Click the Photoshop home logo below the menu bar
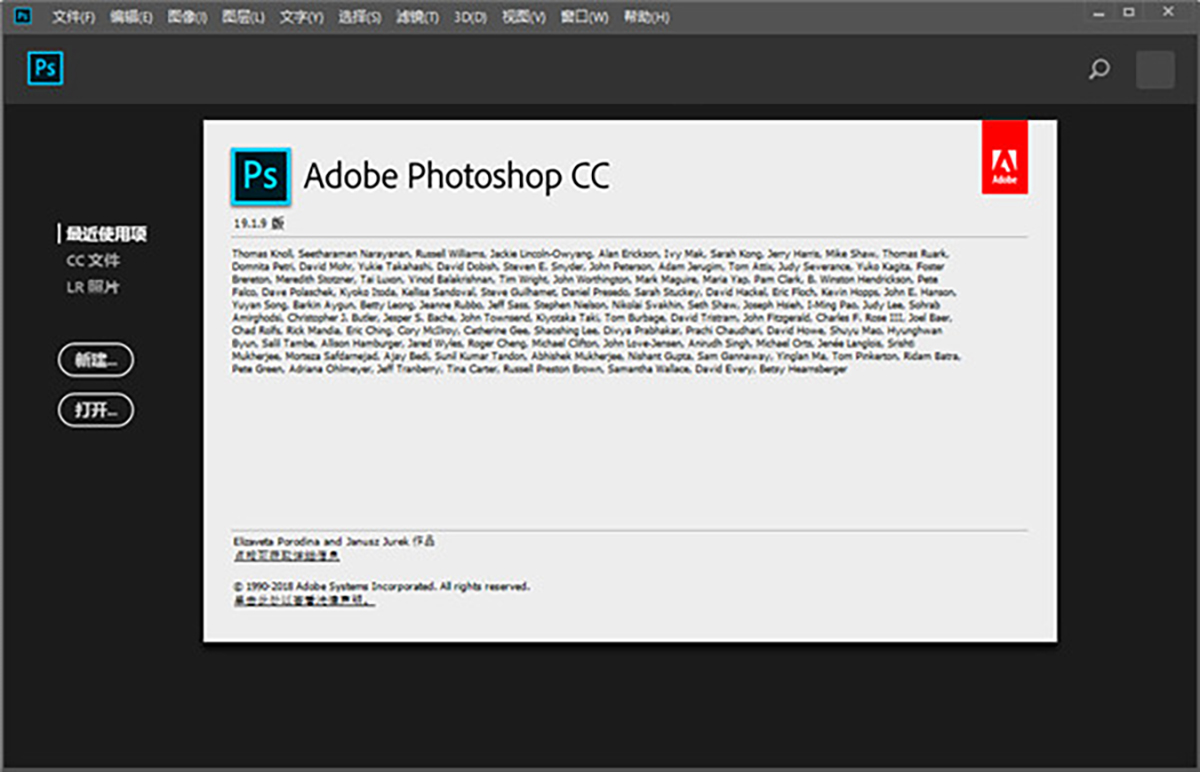Viewport: 1200px width, 772px height. tap(45, 68)
